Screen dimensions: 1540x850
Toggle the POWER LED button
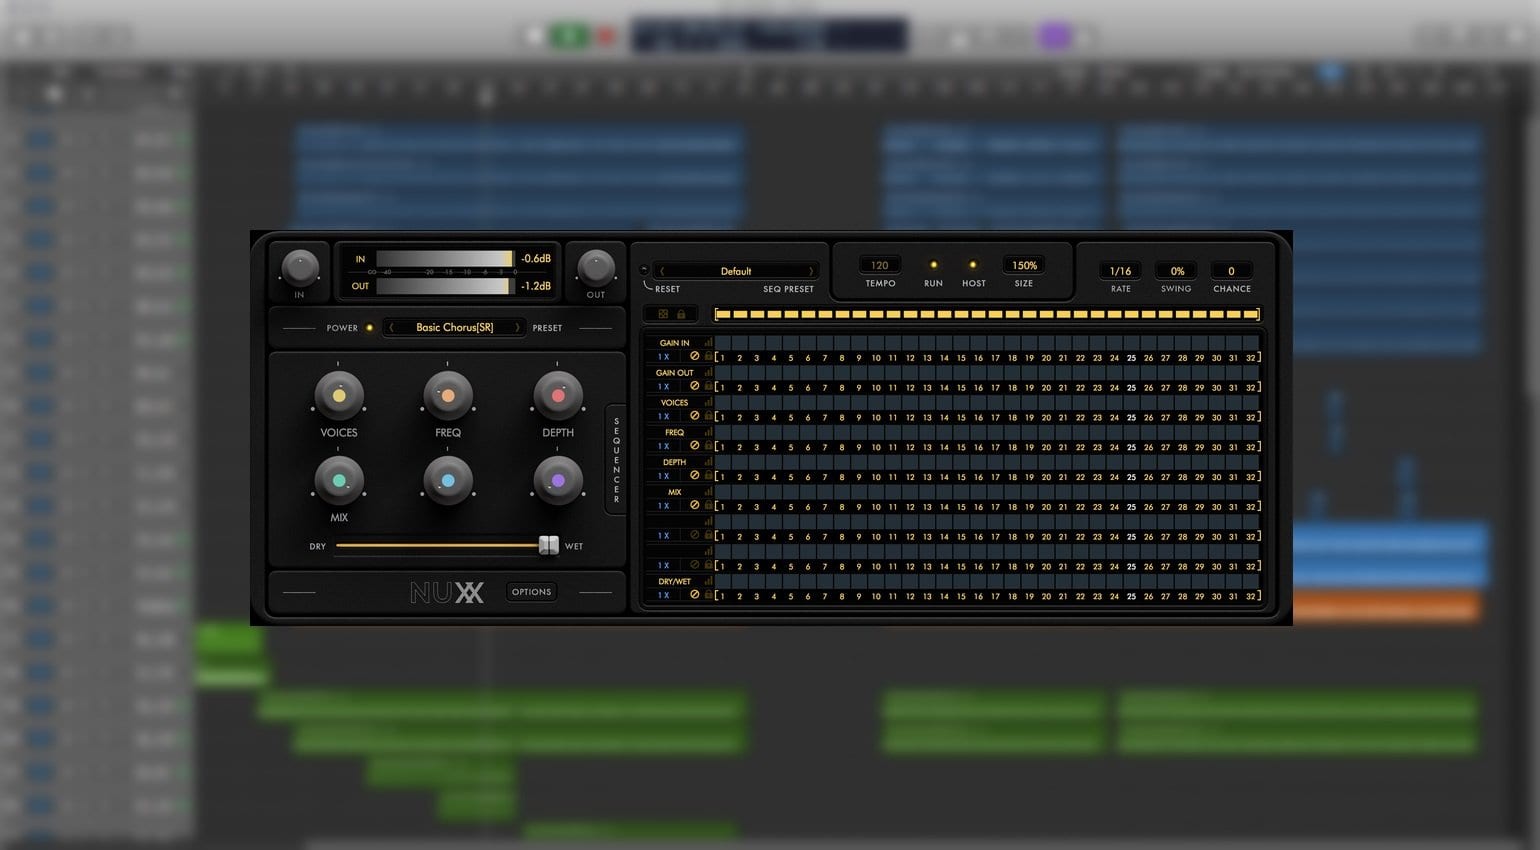pos(369,328)
